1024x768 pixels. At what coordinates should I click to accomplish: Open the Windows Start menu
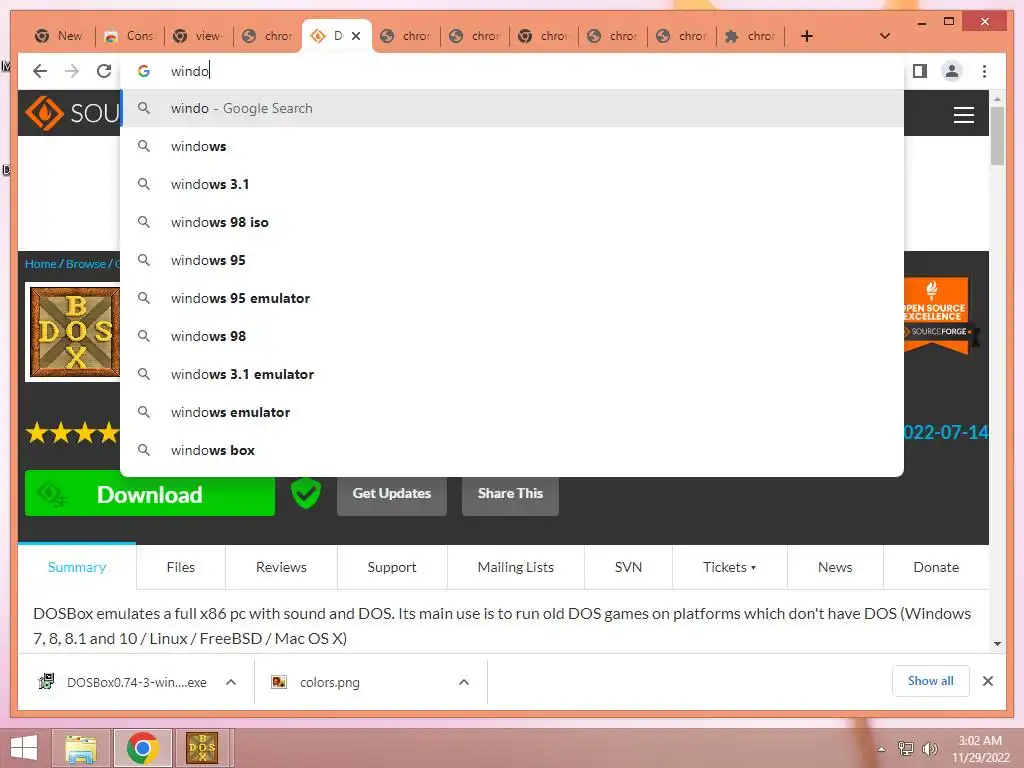24,748
